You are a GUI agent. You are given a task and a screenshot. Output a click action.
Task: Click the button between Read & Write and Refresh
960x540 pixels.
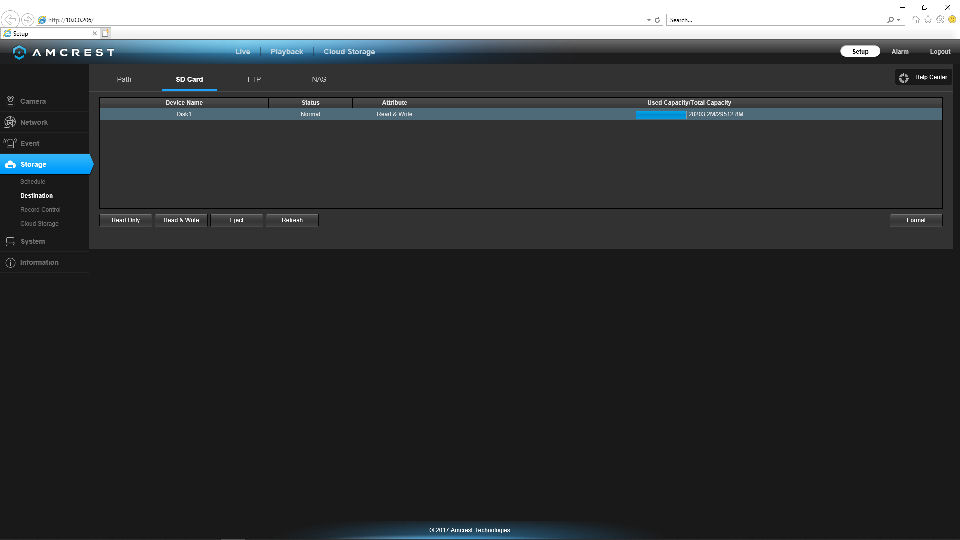237,220
